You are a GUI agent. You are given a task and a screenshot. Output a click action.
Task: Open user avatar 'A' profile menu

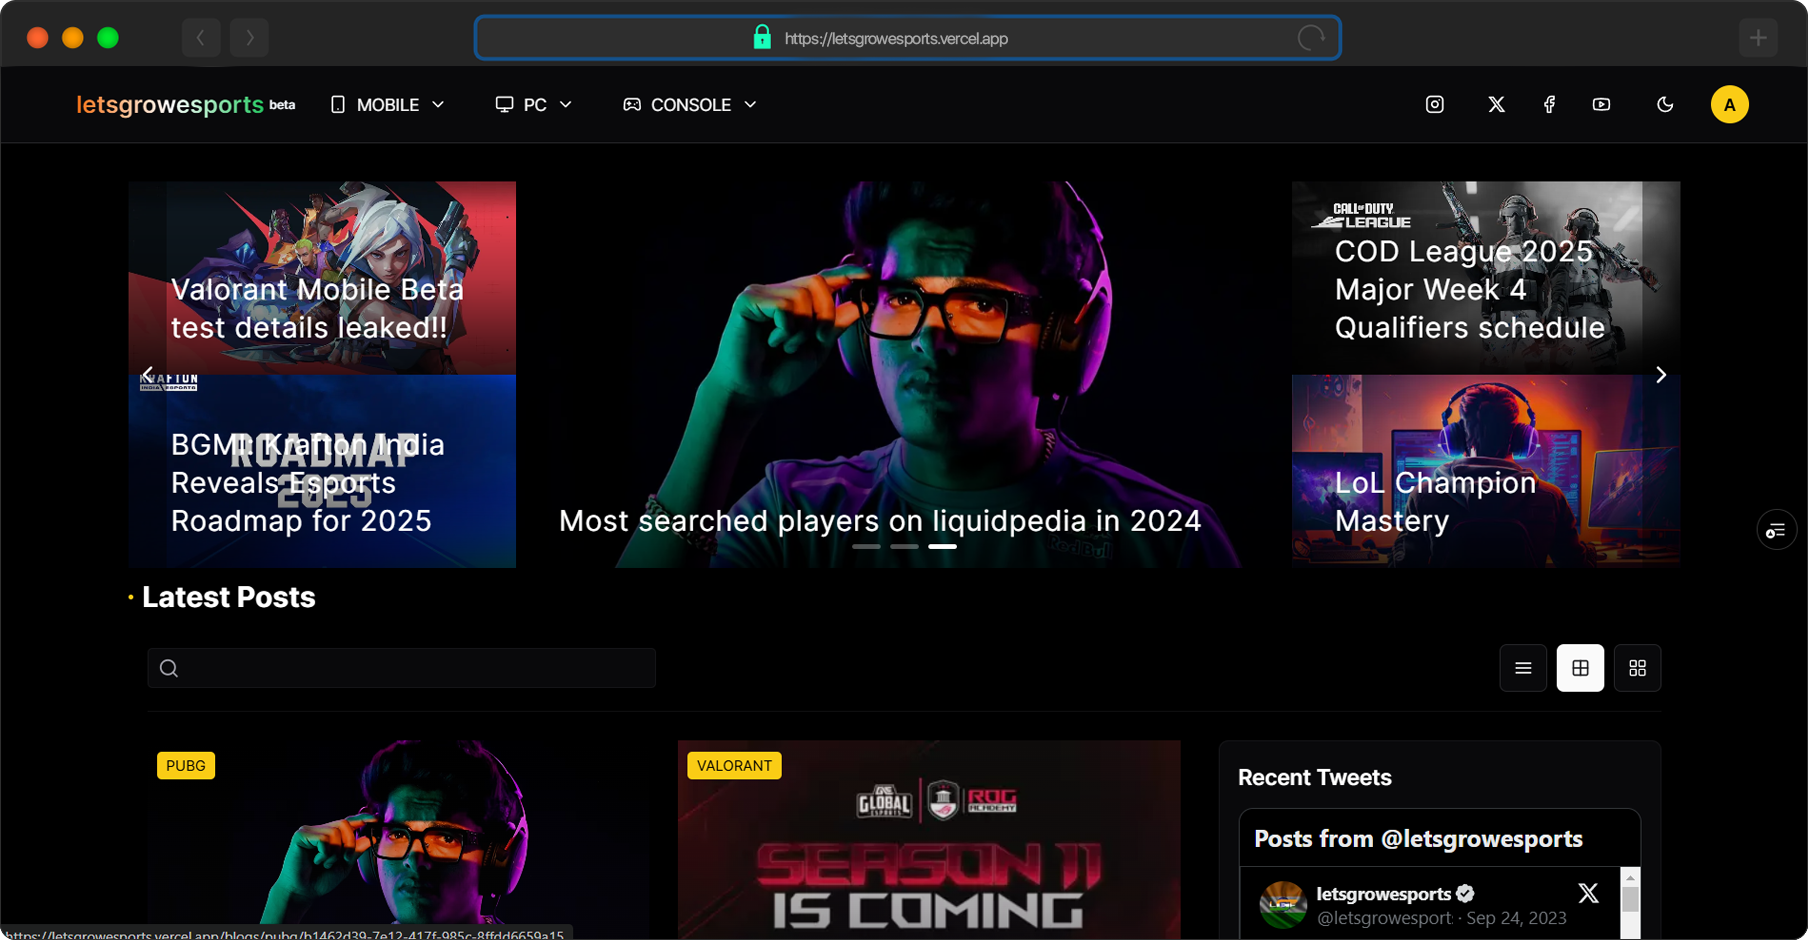pos(1729,104)
